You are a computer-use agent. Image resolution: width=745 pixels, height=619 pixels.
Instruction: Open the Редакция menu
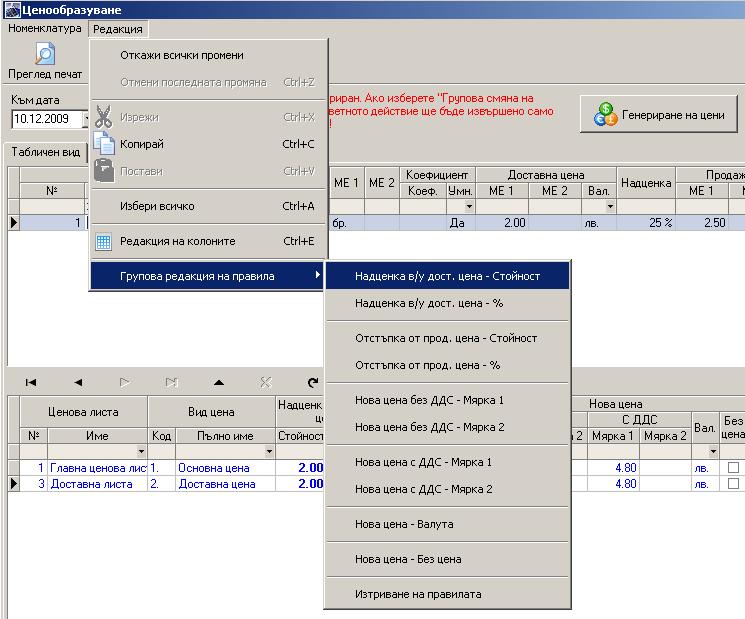coord(118,29)
